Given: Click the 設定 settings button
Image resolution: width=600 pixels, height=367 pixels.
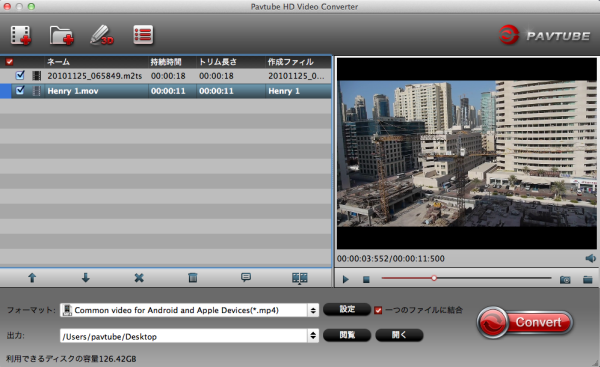Looking at the screenshot, I should [x=347, y=309].
